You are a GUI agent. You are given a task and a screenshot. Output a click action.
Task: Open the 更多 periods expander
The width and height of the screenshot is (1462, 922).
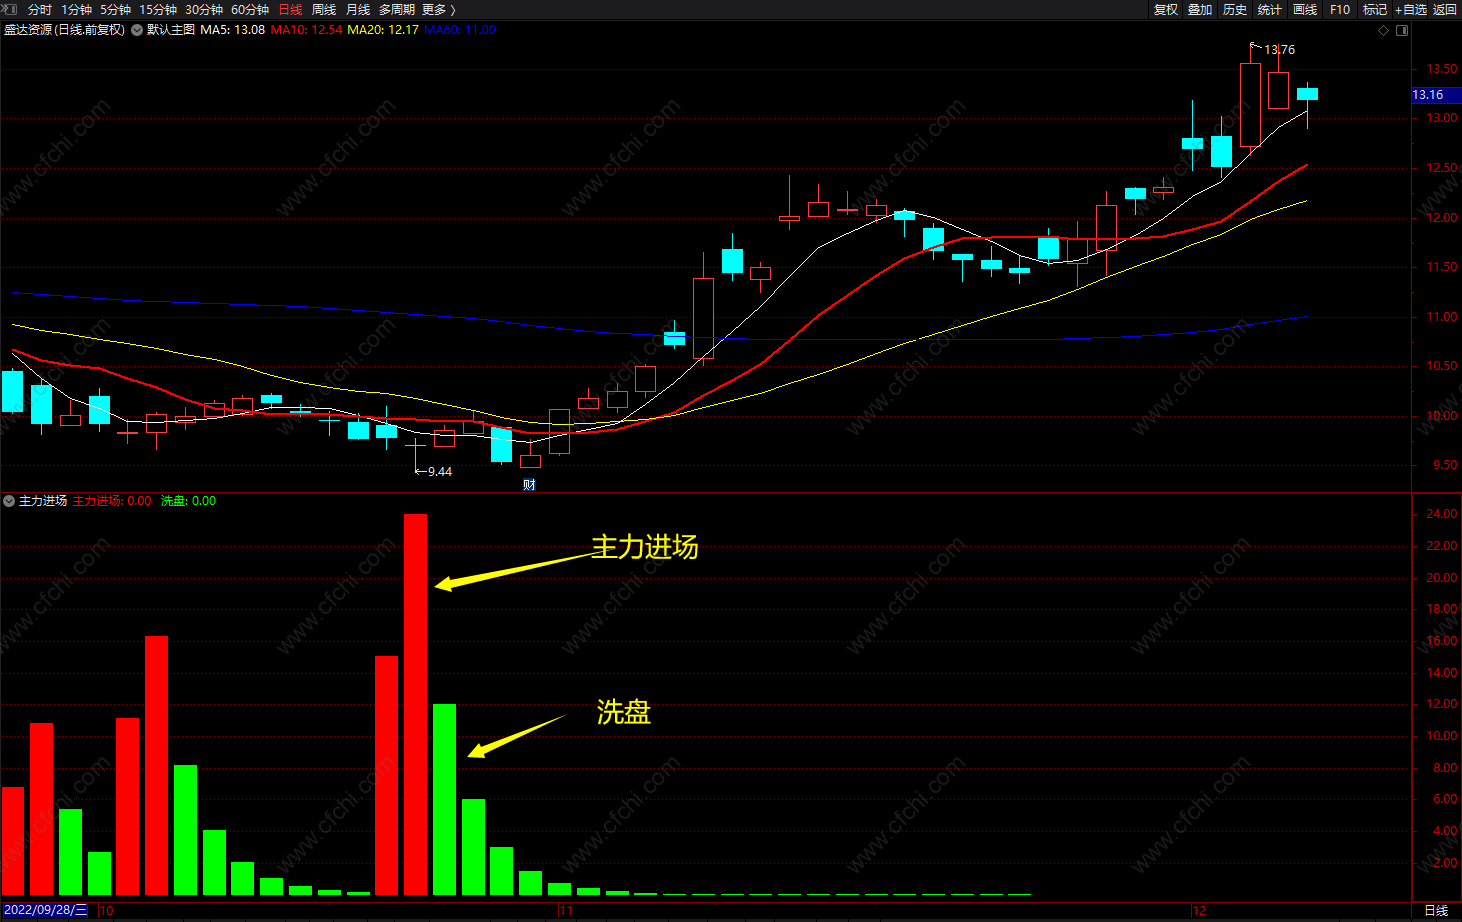439,9
